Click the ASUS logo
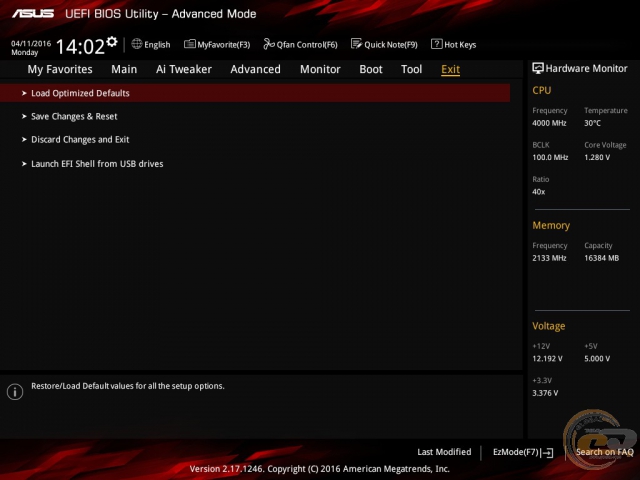 pyautogui.click(x=33, y=13)
